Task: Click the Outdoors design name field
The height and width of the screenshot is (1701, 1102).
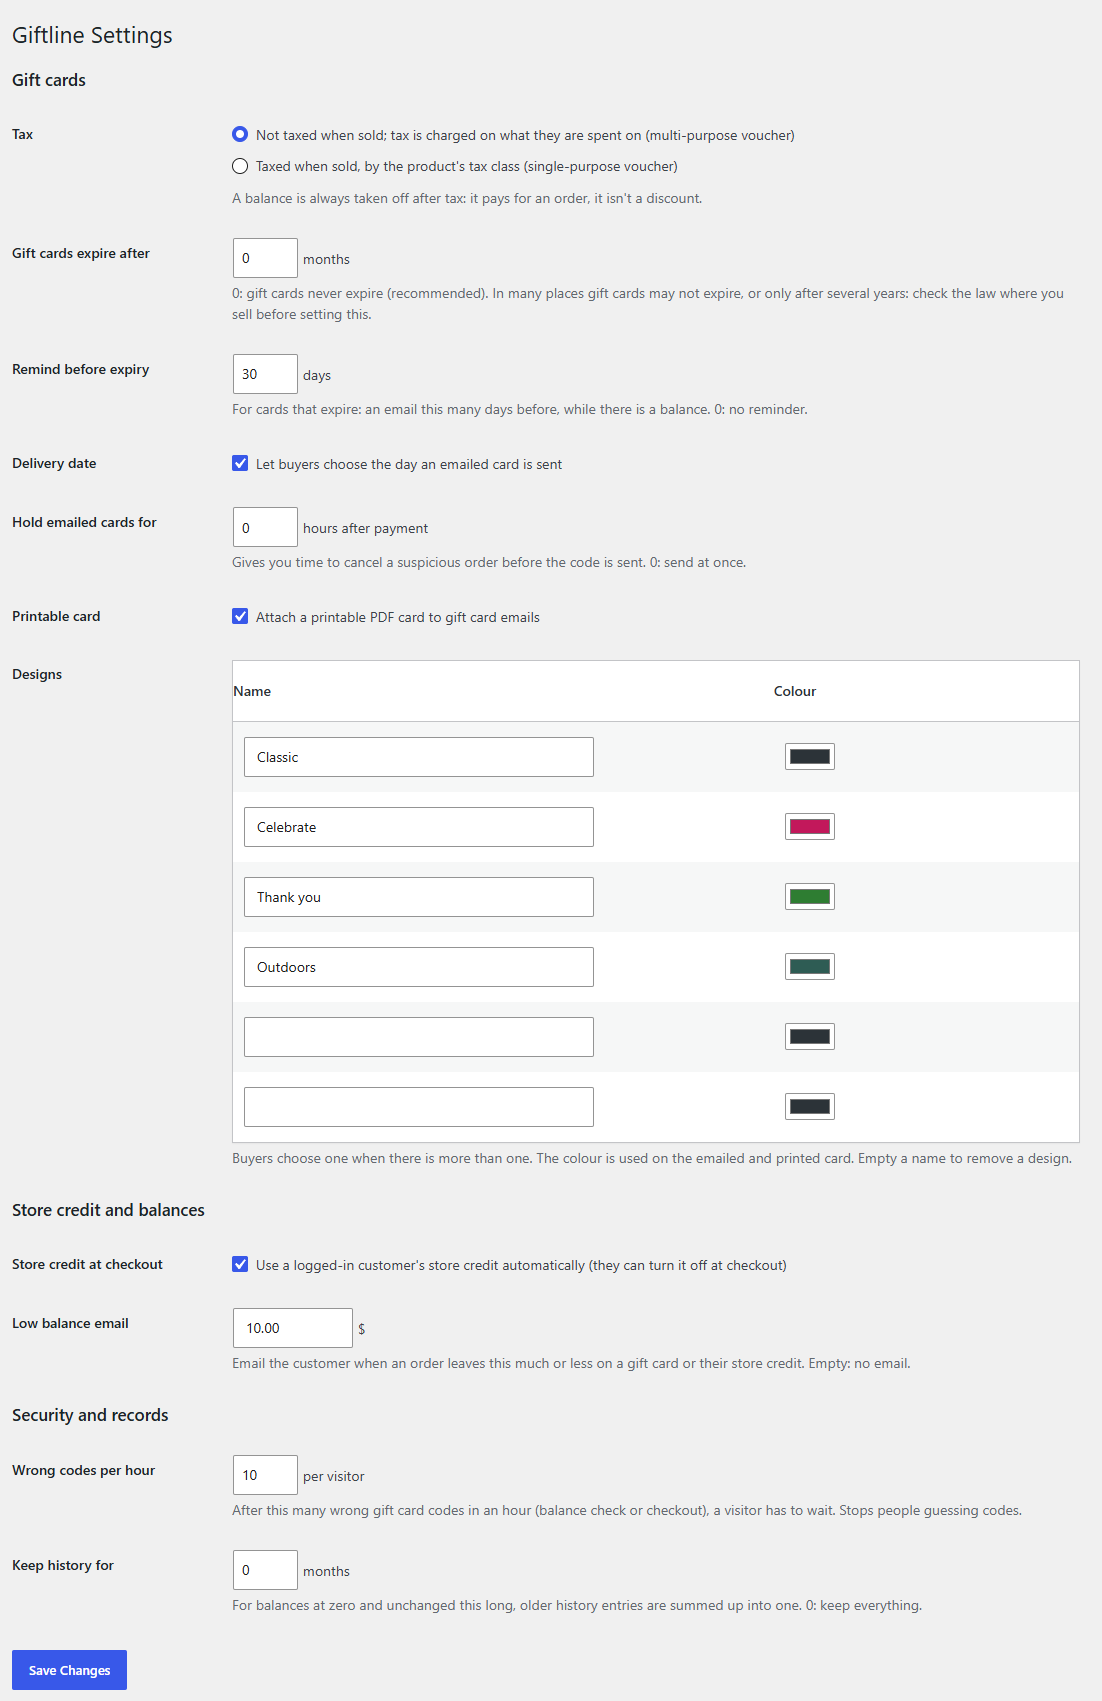Action: coord(419,967)
